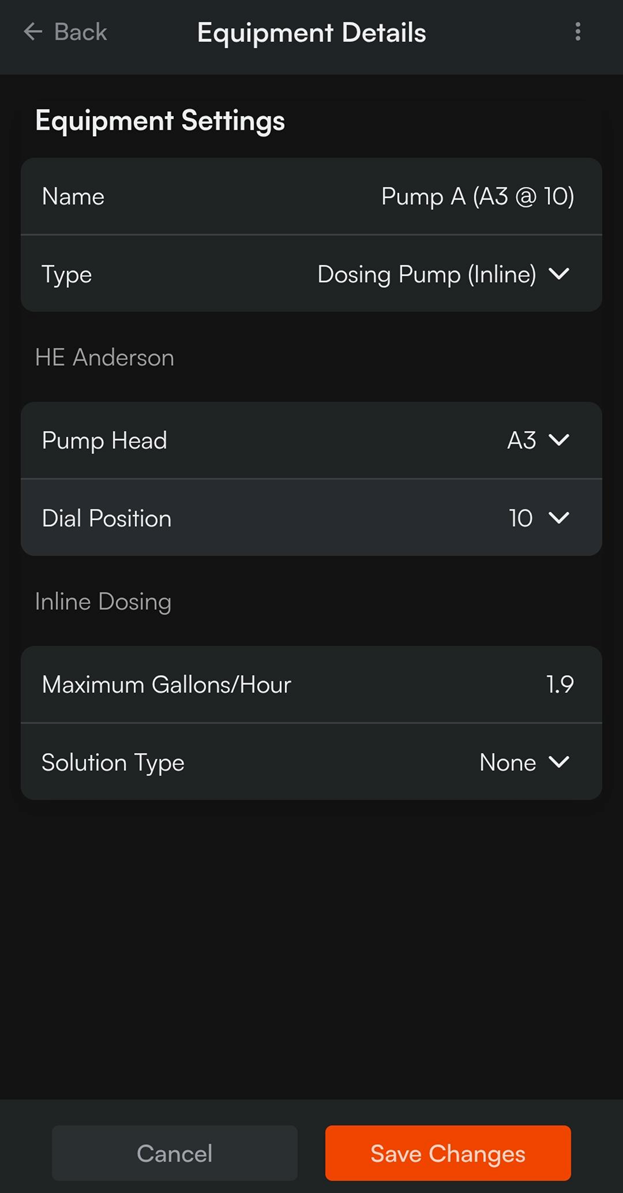Open the three-dot overflow menu
The height and width of the screenshot is (1193, 623).
click(577, 32)
